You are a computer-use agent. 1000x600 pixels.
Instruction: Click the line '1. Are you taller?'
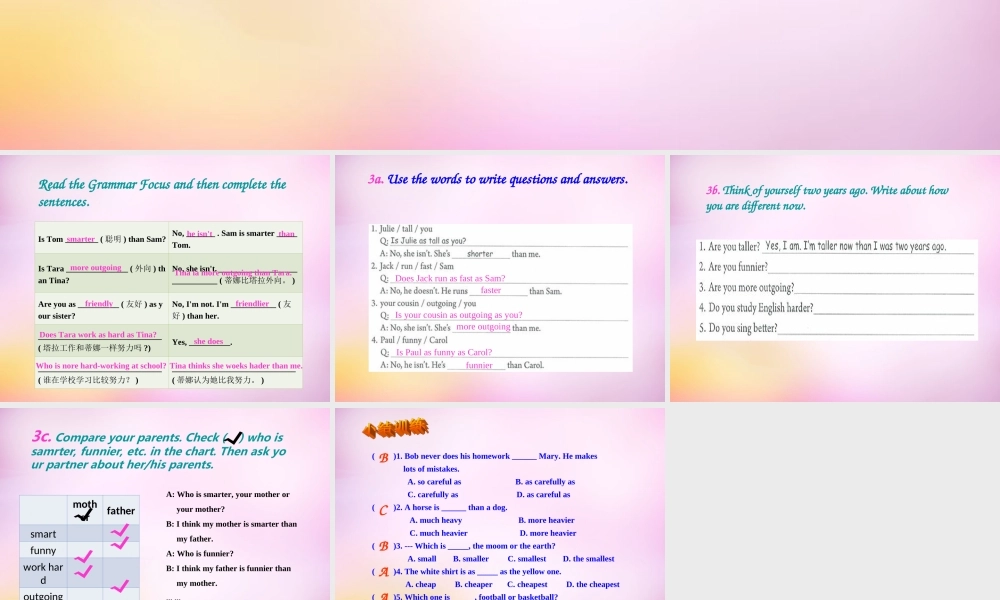(836, 247)
